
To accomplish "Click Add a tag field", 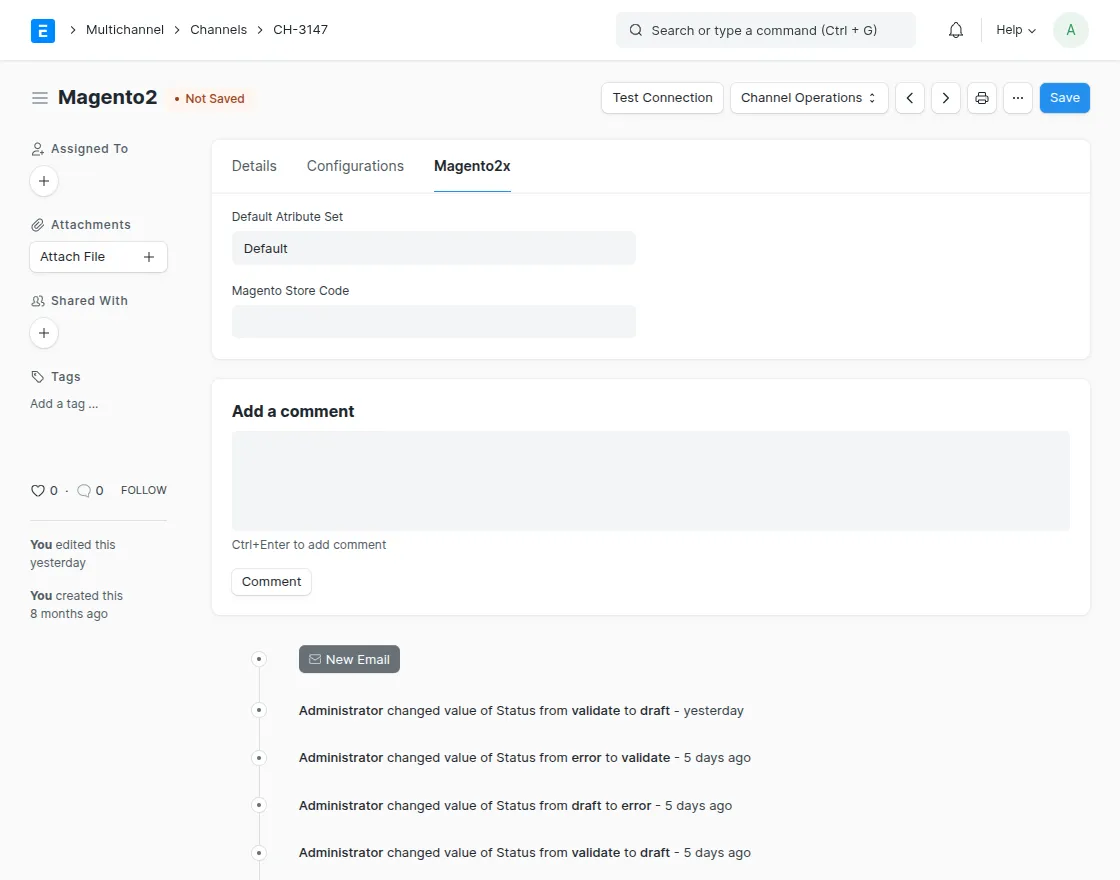I will (64, 404).
